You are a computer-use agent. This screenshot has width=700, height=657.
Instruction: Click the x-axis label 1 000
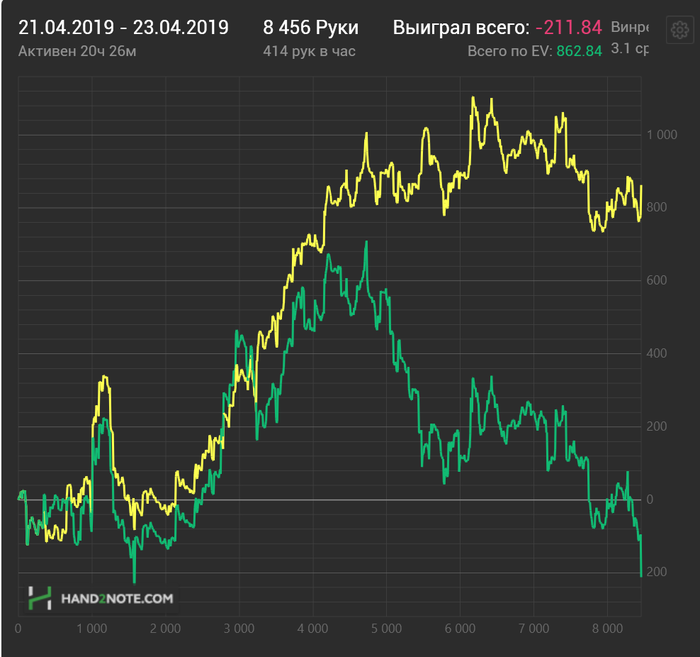[x=92, y=628]
